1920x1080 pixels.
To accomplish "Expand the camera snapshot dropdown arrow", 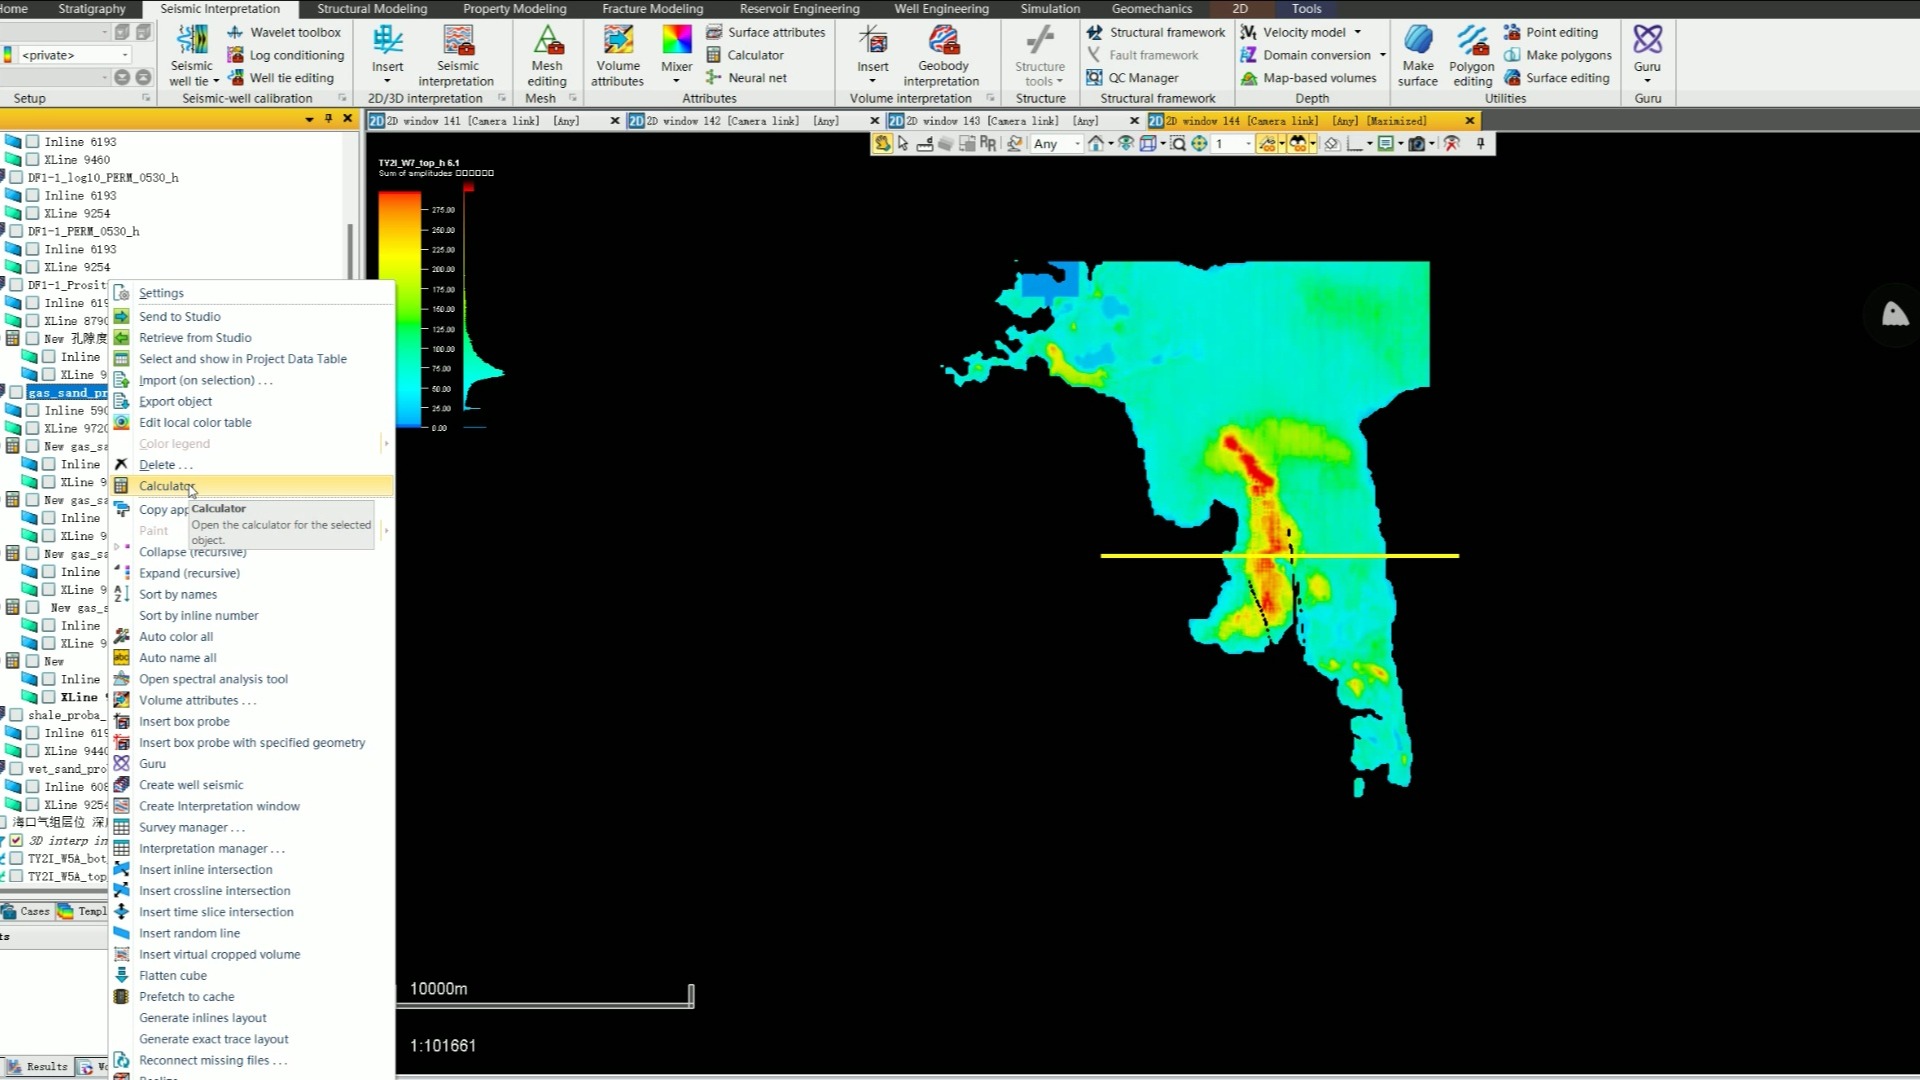I will 1431,144.
